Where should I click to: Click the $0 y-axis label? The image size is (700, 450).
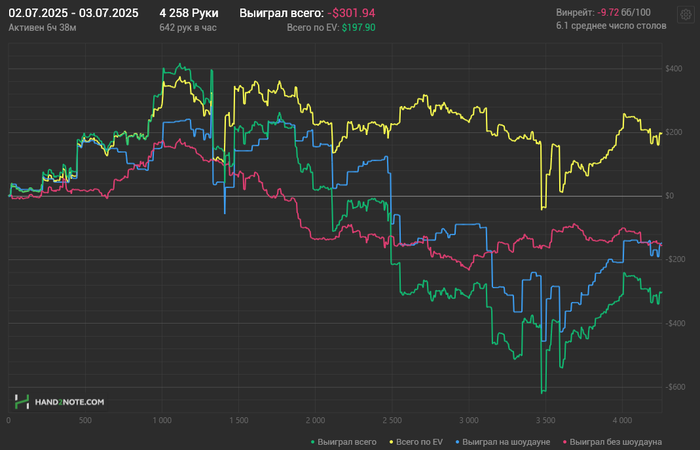670,196
